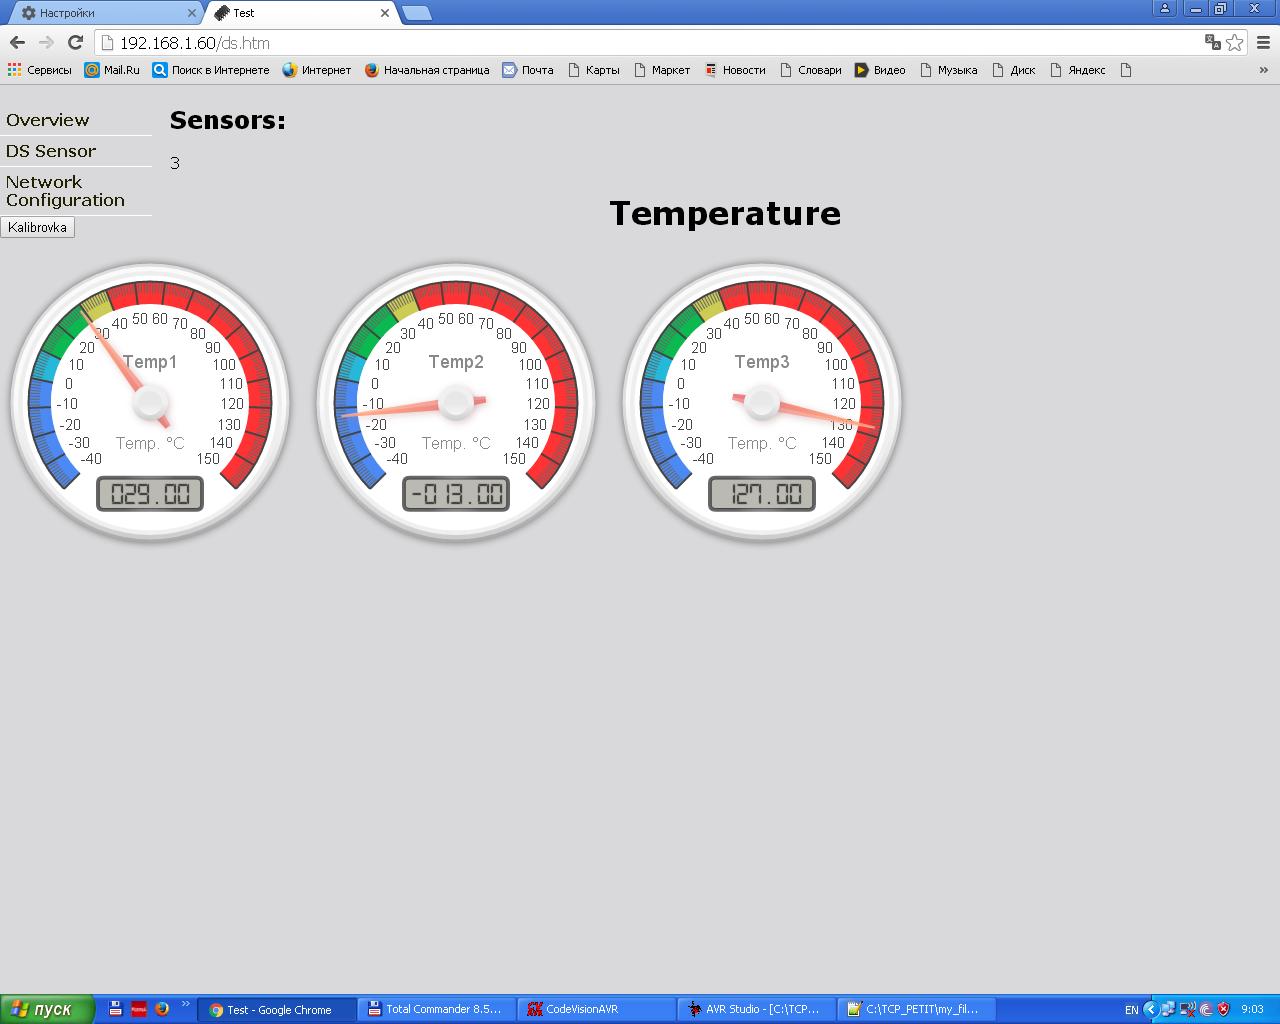Open the Видео bookmark
The image size is (1280, 1024).
[x=880, y=70]
